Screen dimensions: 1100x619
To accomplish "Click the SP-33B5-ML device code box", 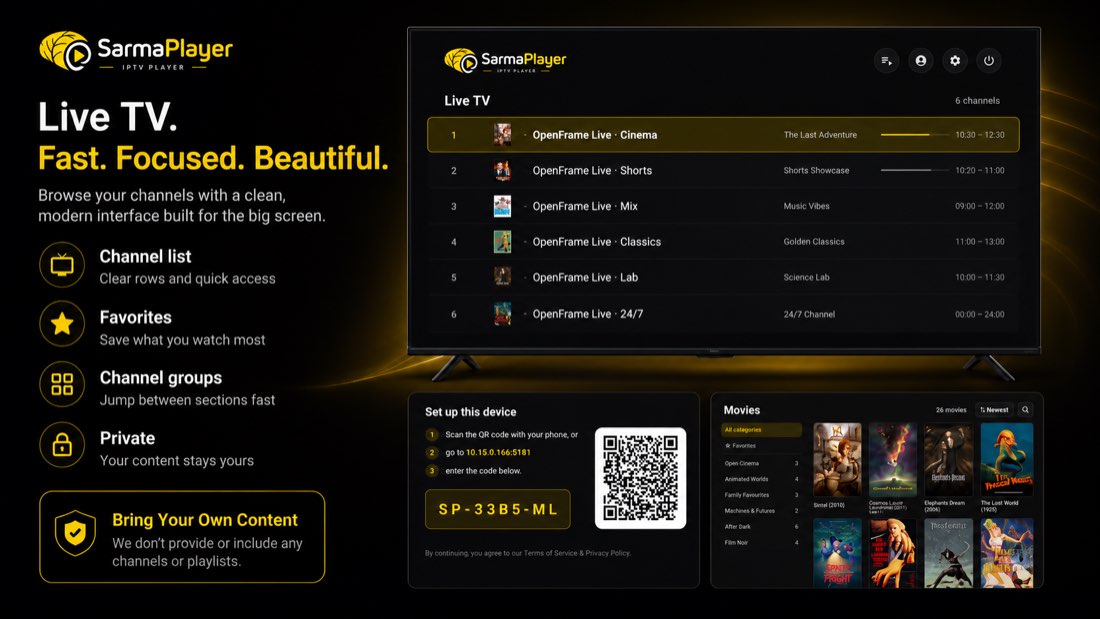I will 497,509.
